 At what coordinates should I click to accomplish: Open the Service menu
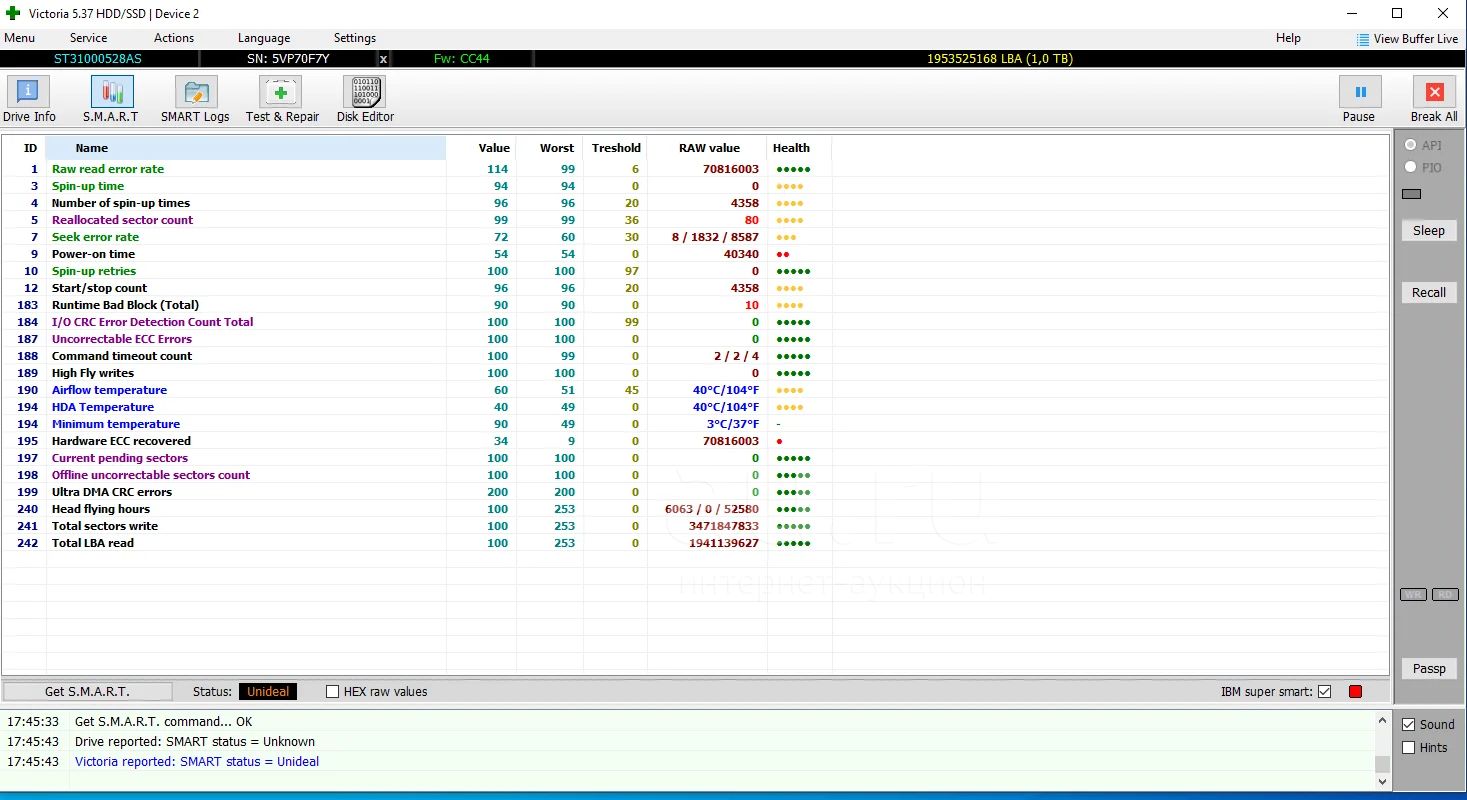pyautogui.click(x=88, y=38)
